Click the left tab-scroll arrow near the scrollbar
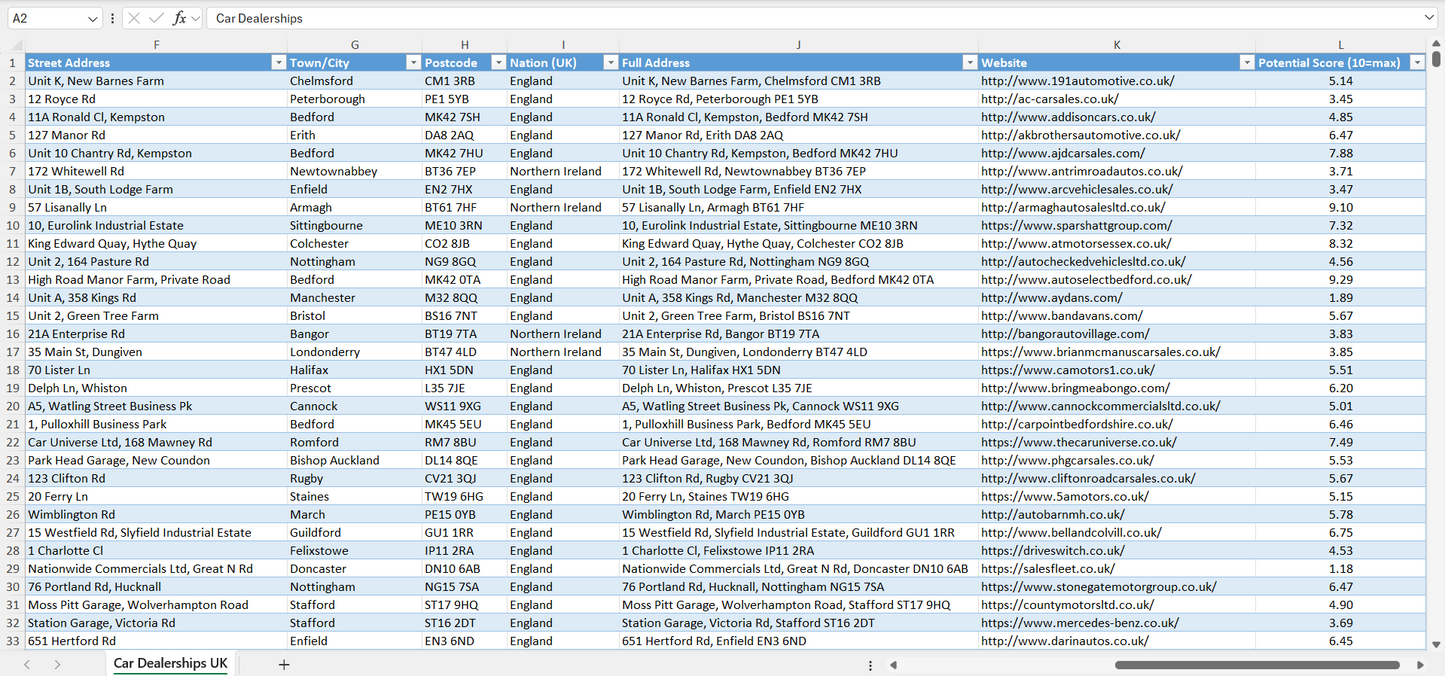 tap(893, 664)
